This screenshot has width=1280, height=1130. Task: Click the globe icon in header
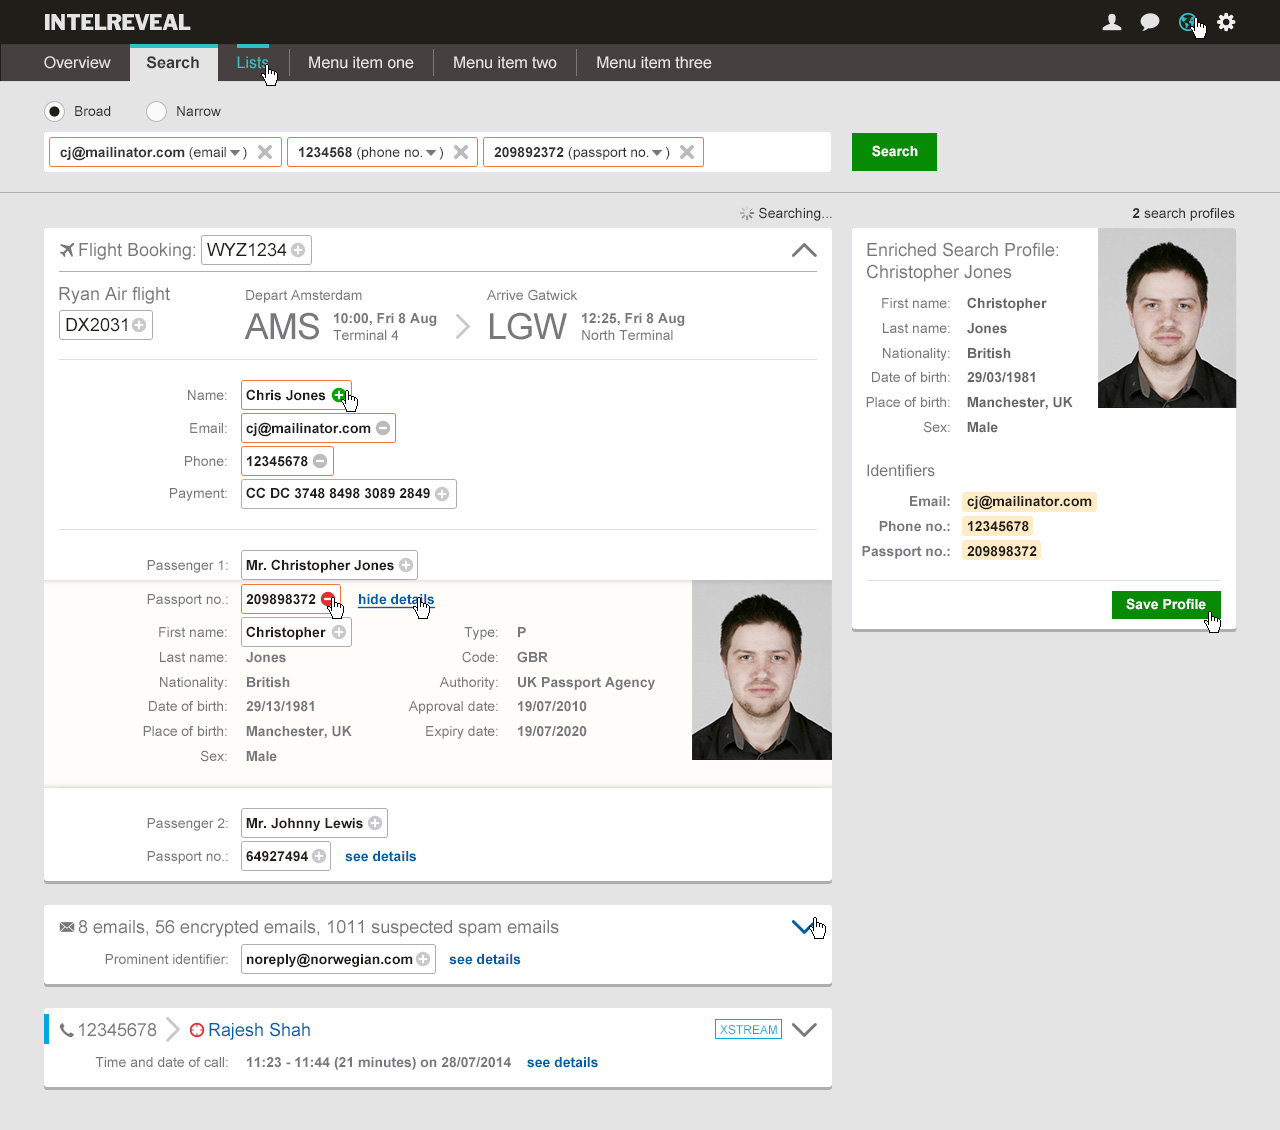click(1188, 22)
